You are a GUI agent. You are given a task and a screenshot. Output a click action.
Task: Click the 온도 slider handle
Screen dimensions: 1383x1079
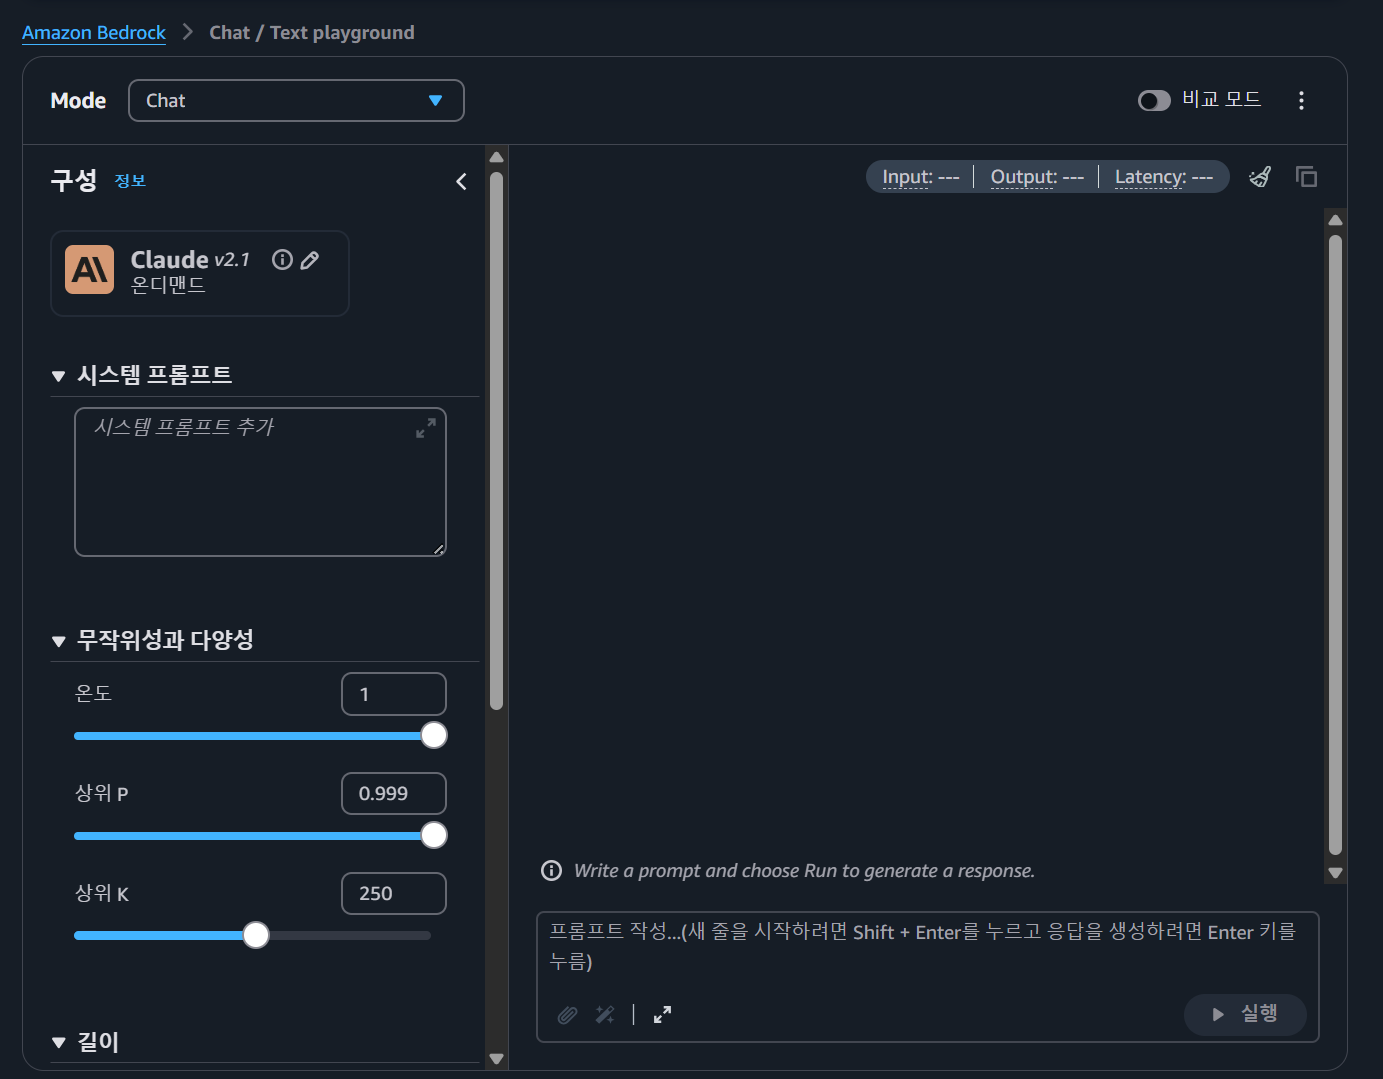click(434, 735)
